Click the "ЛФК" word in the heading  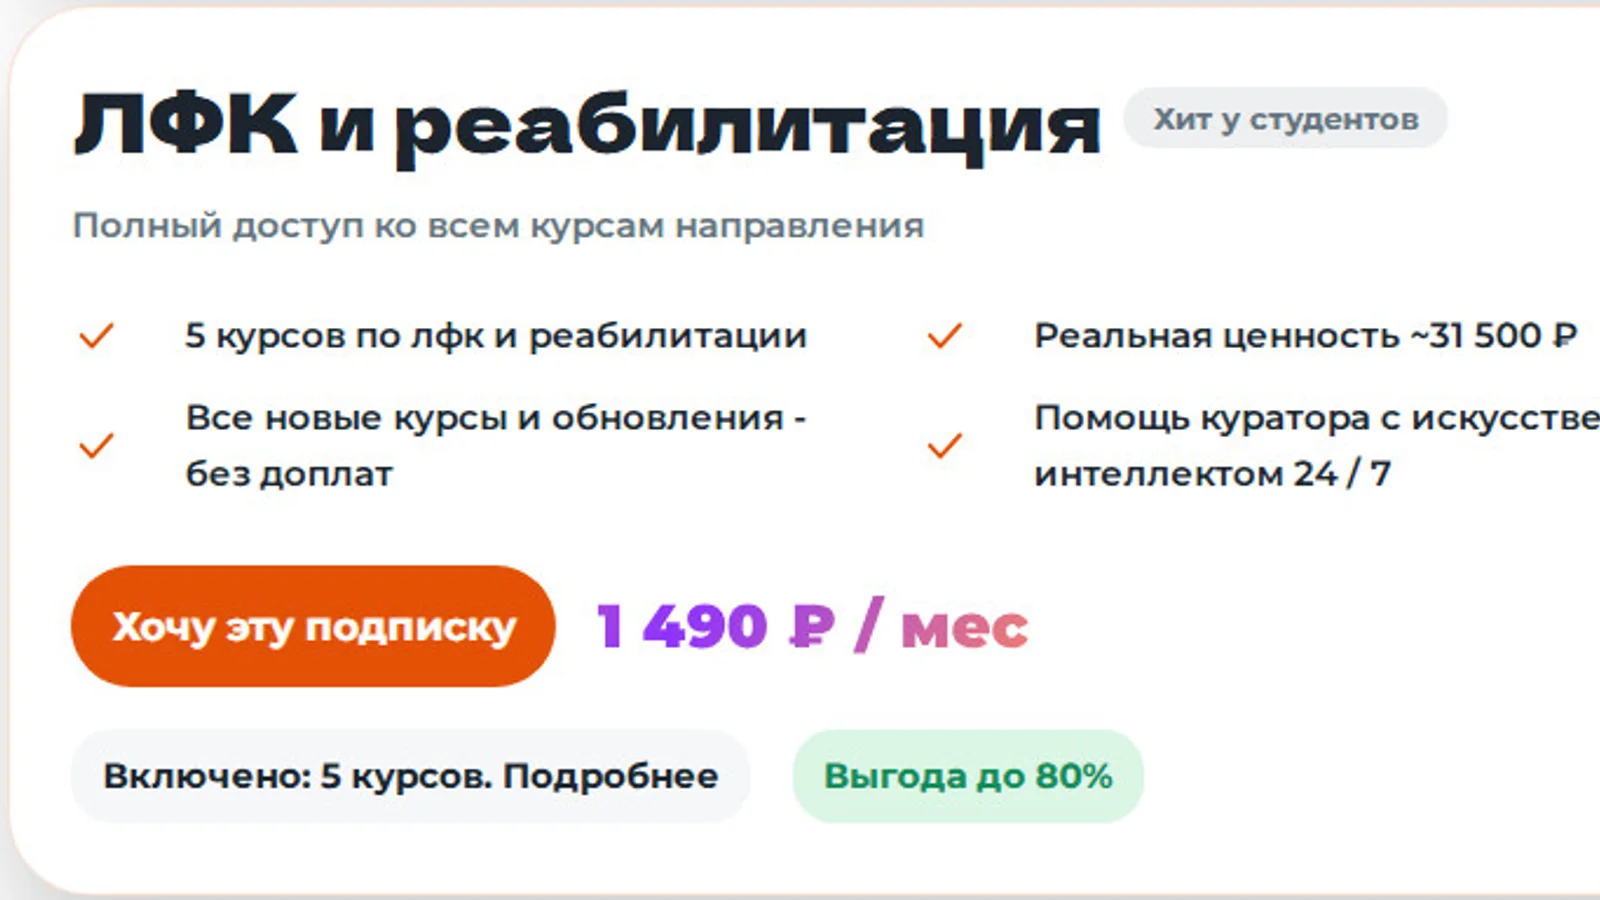[186, 124]
